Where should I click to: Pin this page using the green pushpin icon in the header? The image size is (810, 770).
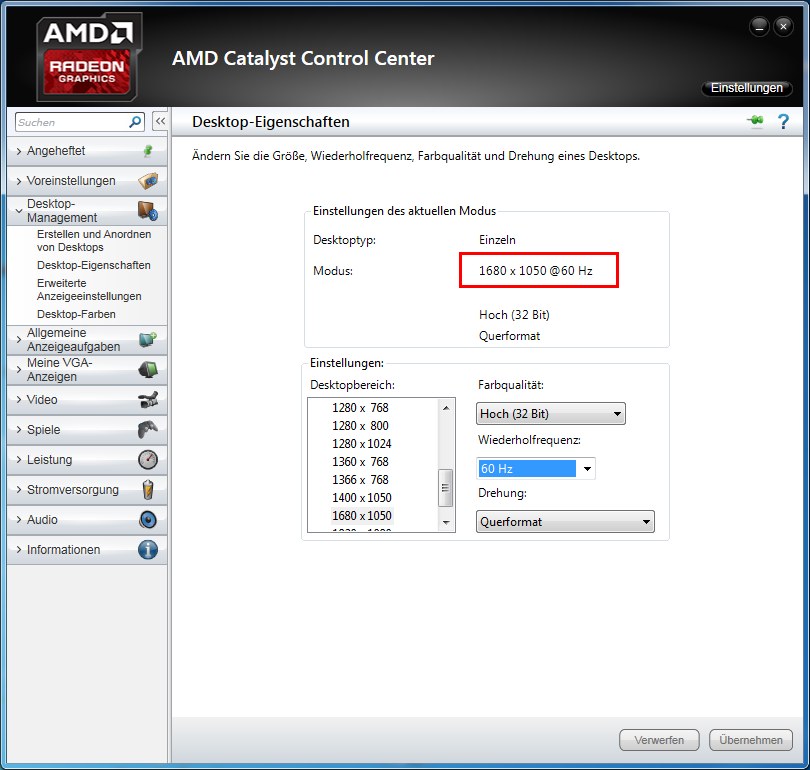coord(755,121)
